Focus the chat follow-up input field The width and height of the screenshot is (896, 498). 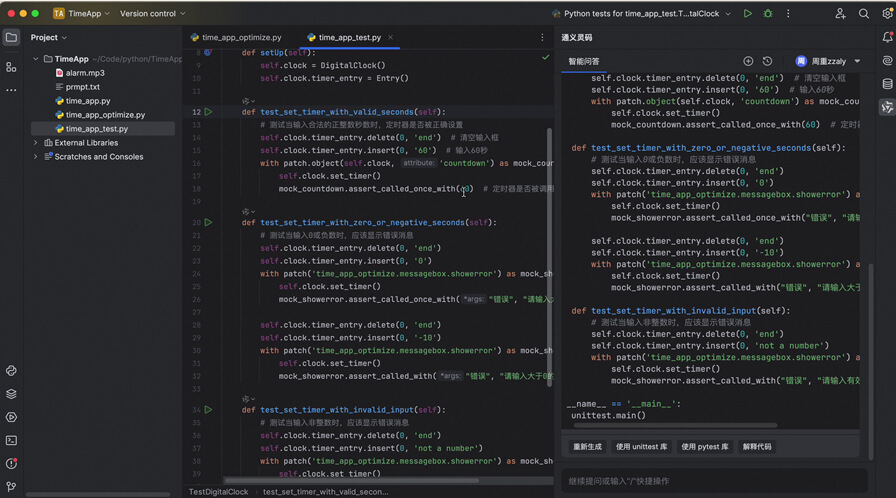(x=714, y=481)
